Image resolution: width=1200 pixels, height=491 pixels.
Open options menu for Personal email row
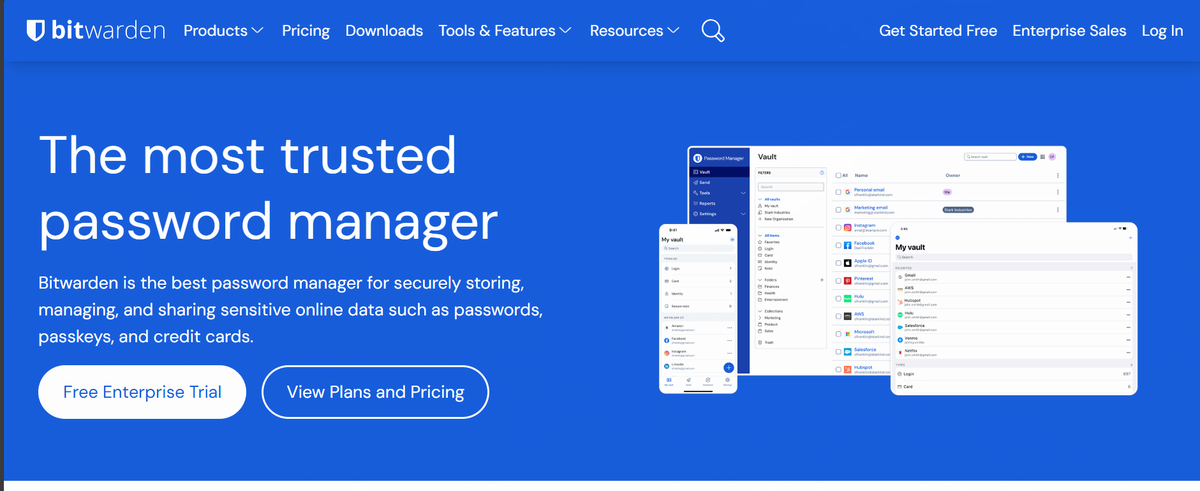(1057, 192)
